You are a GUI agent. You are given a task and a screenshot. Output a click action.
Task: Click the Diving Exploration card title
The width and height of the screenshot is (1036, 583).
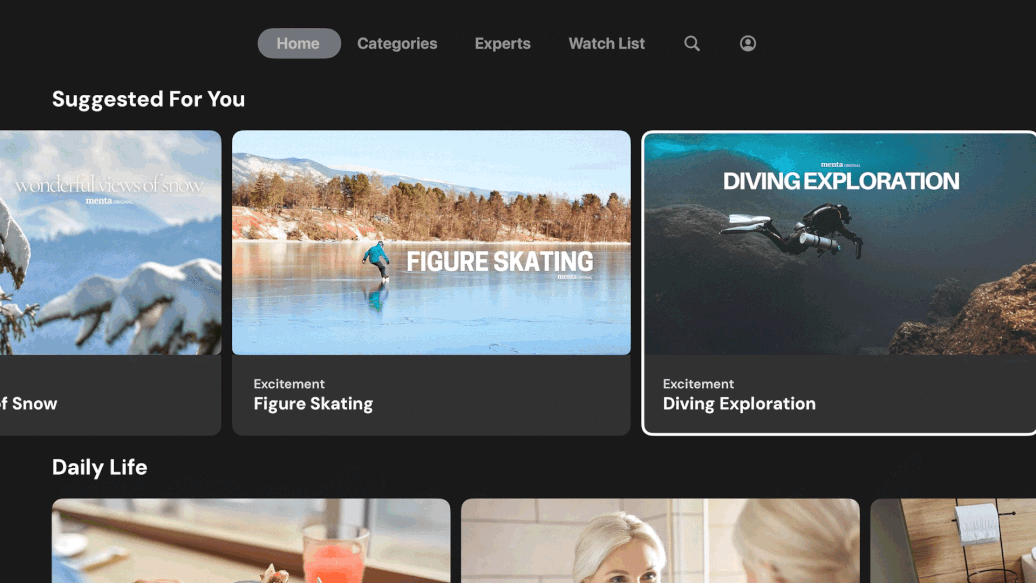coord(739,404)
